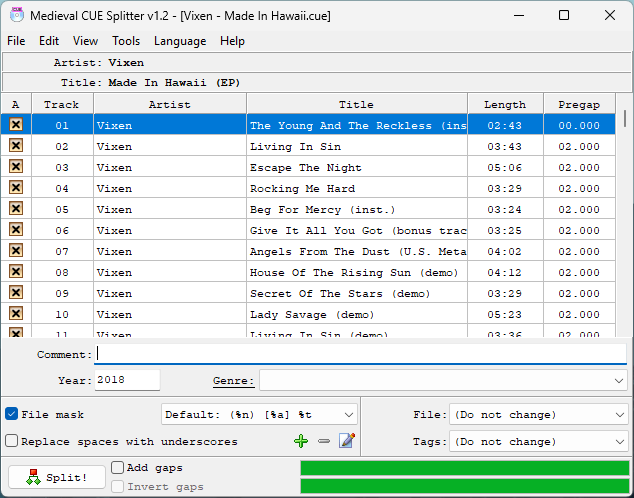Image resolution: width=634 pixels, height=498 pixels.
Task: Toggle the checkbox for track 05
Action: 16,209
